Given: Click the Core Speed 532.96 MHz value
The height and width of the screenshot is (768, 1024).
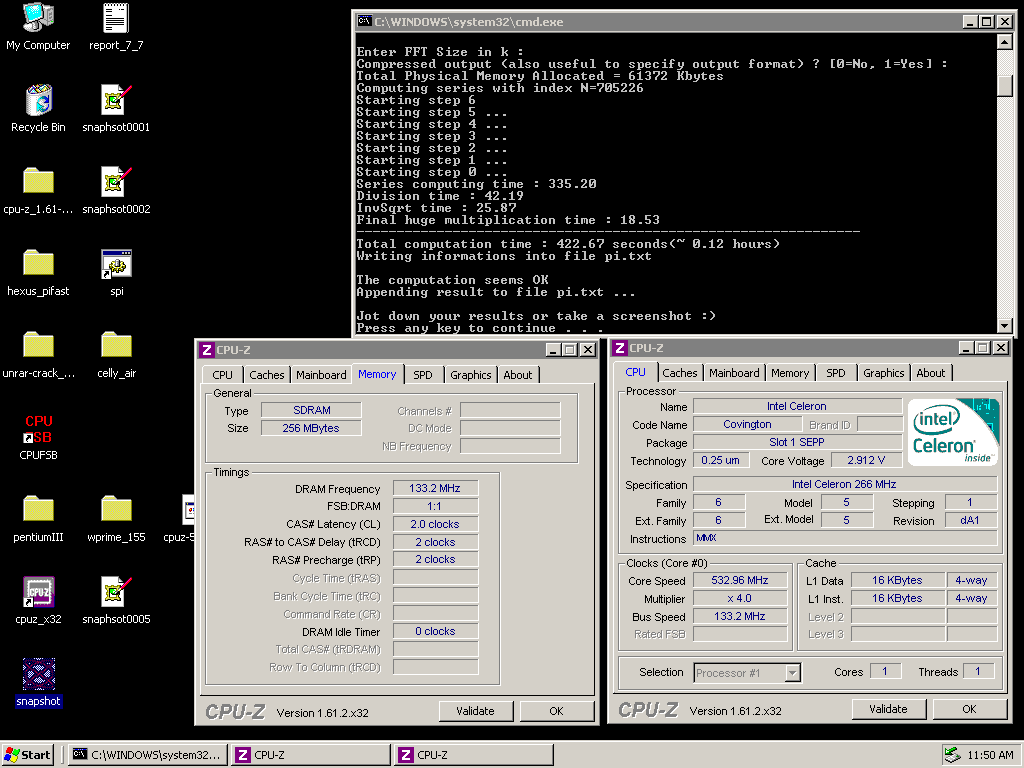Looking at the screenshot, I should [739, 580].
